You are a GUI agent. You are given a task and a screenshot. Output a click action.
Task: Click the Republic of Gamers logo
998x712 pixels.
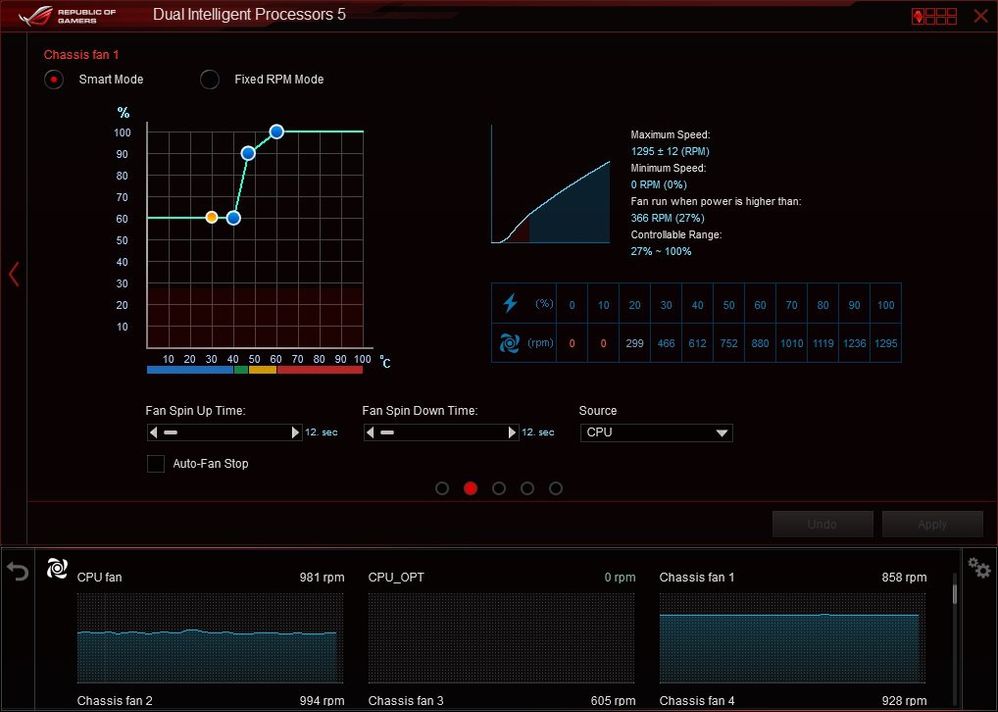(x=67, y=15)
